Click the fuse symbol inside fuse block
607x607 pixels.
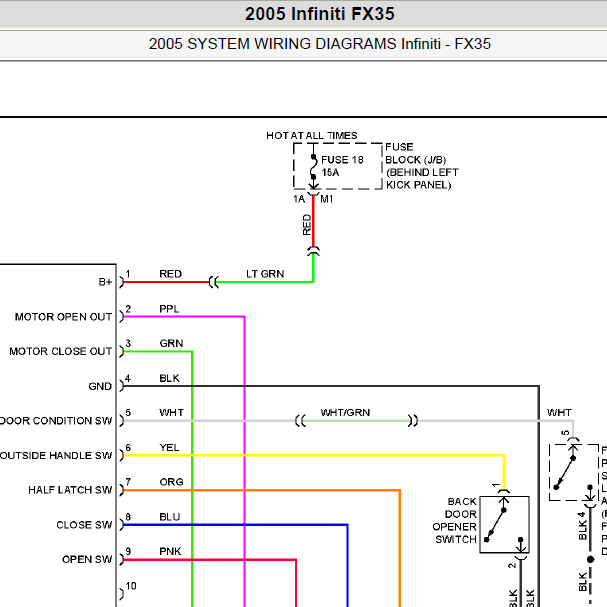(314, 167)
